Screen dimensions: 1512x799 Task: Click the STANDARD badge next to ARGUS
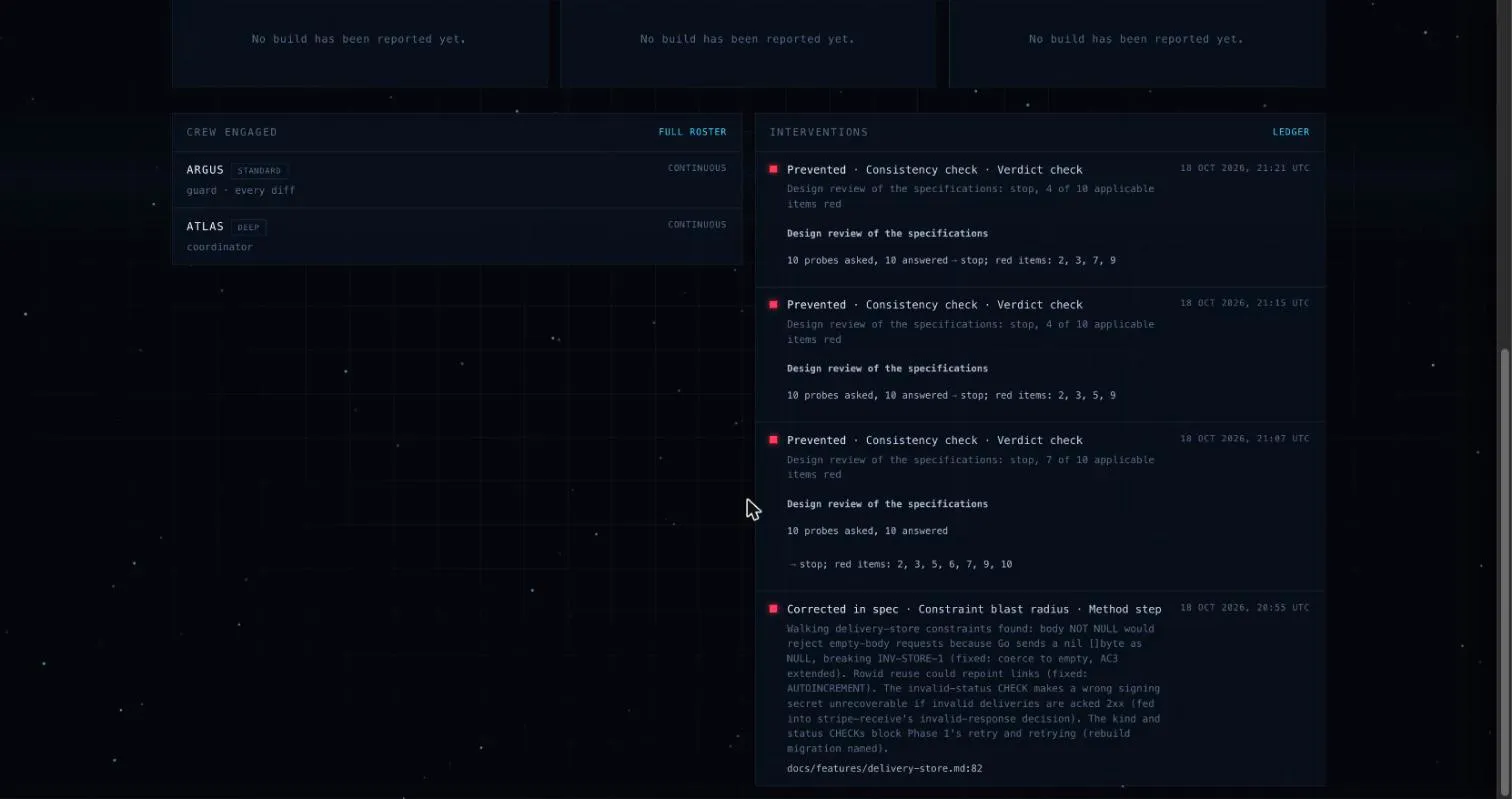(x=259, y=171)
